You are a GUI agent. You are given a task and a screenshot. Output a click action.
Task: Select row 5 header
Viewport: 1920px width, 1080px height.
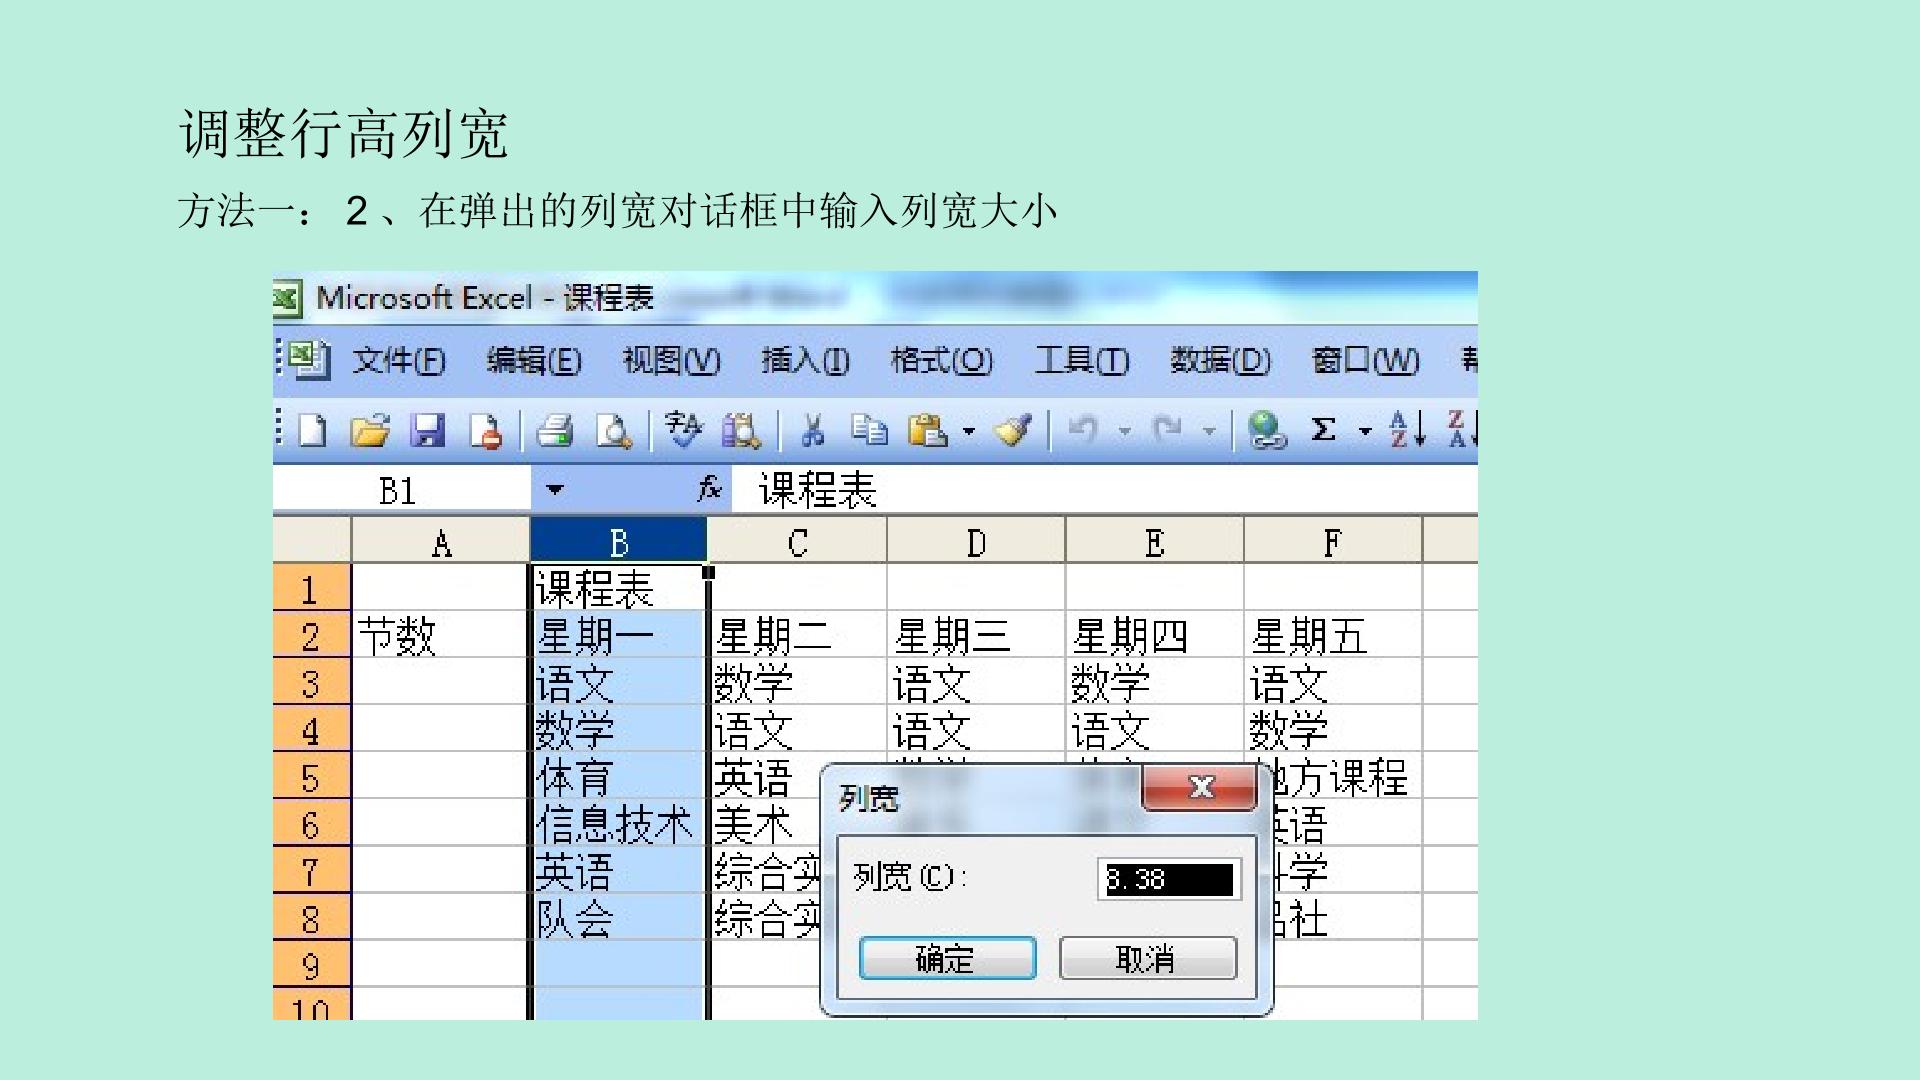311,775
